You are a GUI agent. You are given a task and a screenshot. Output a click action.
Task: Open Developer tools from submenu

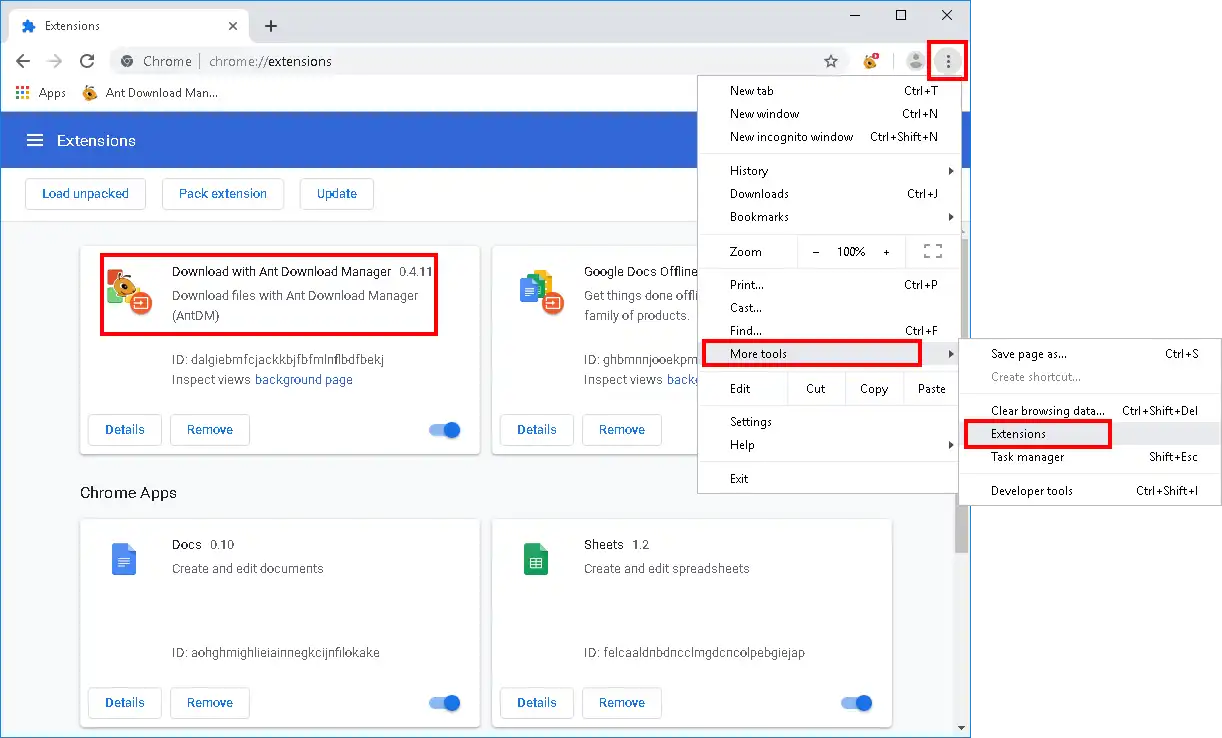(1090, 491)
